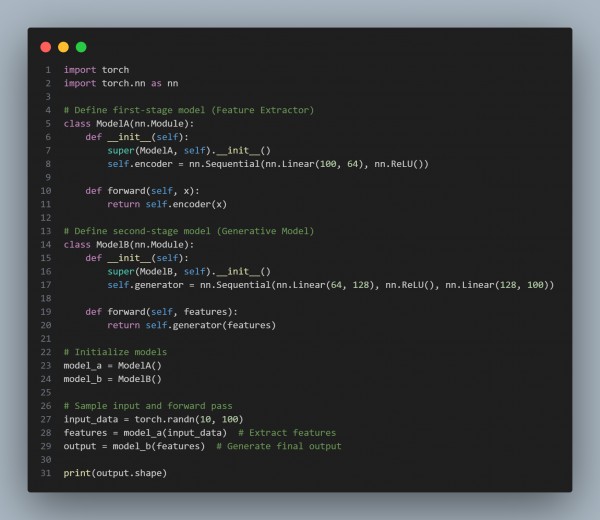
Task: Click line number 31
Action: pos(46,473)
